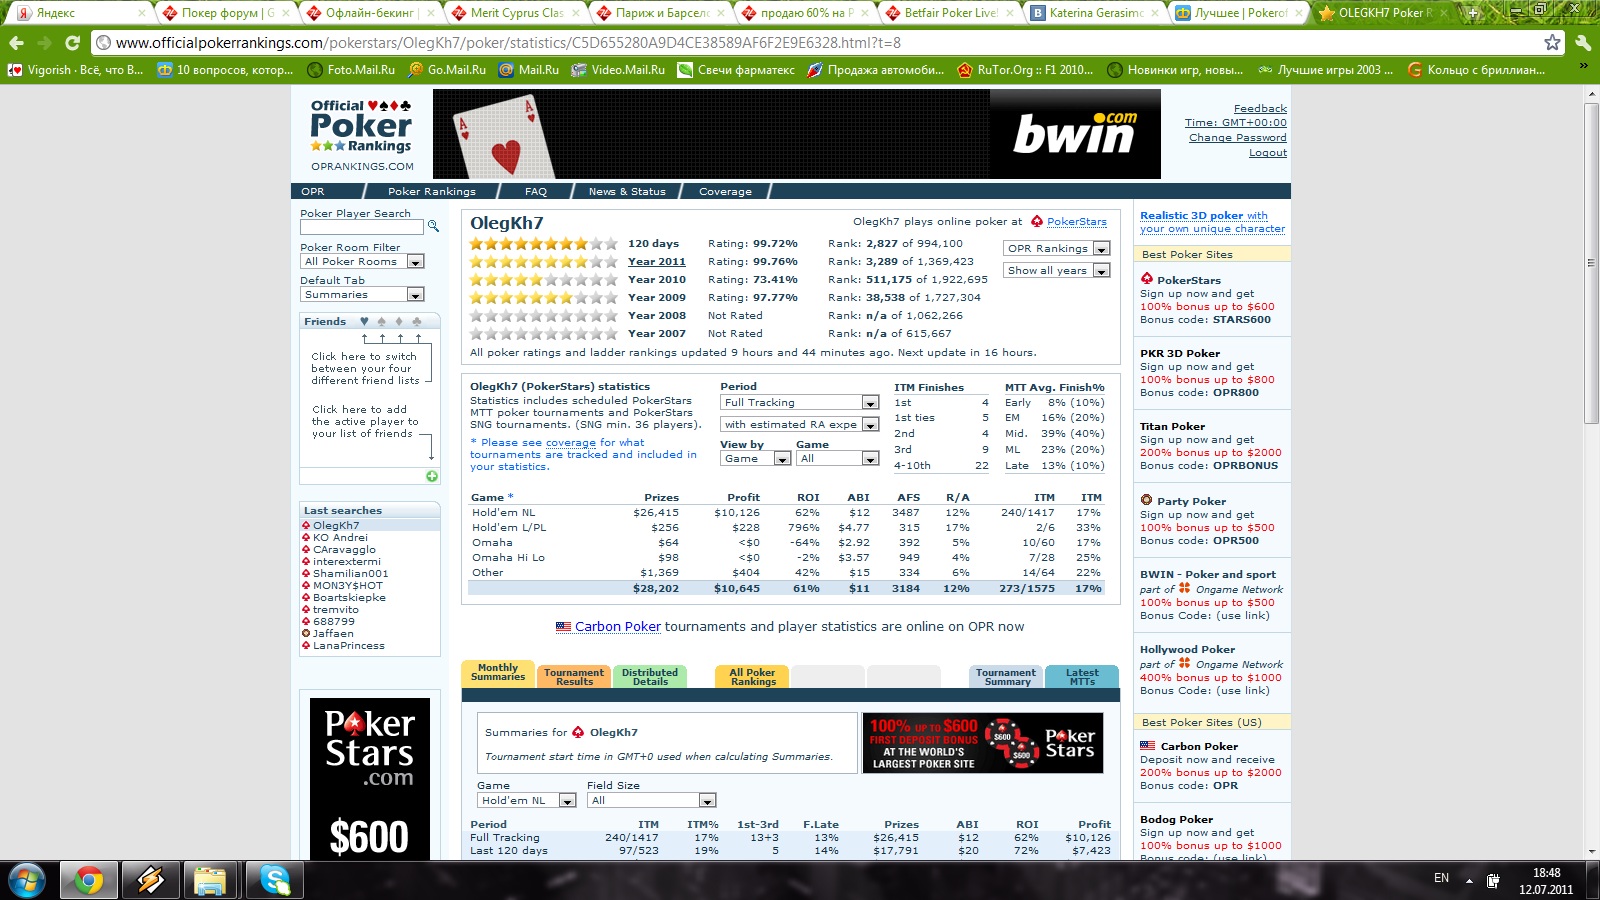The image size is (1600, 900).
Task: Add active player to friends with green plus
Action: point(431,476)
